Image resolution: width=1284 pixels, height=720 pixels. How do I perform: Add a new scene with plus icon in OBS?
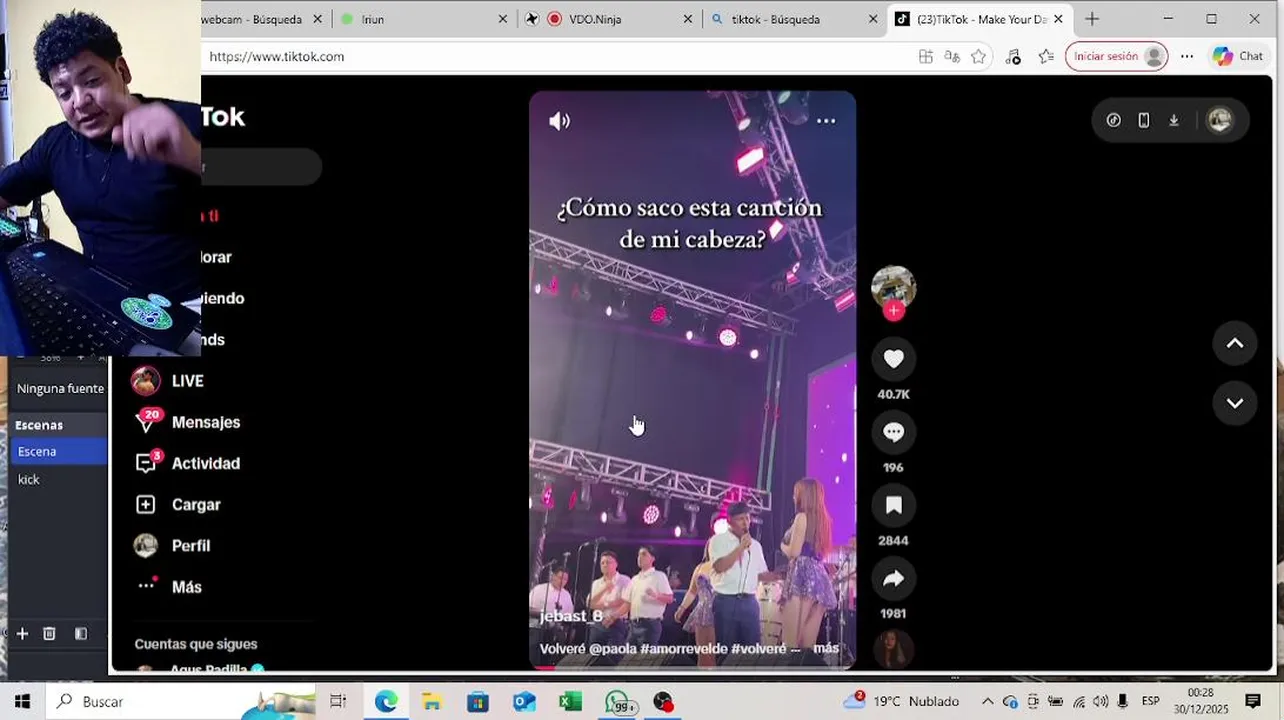coord(22,634)
